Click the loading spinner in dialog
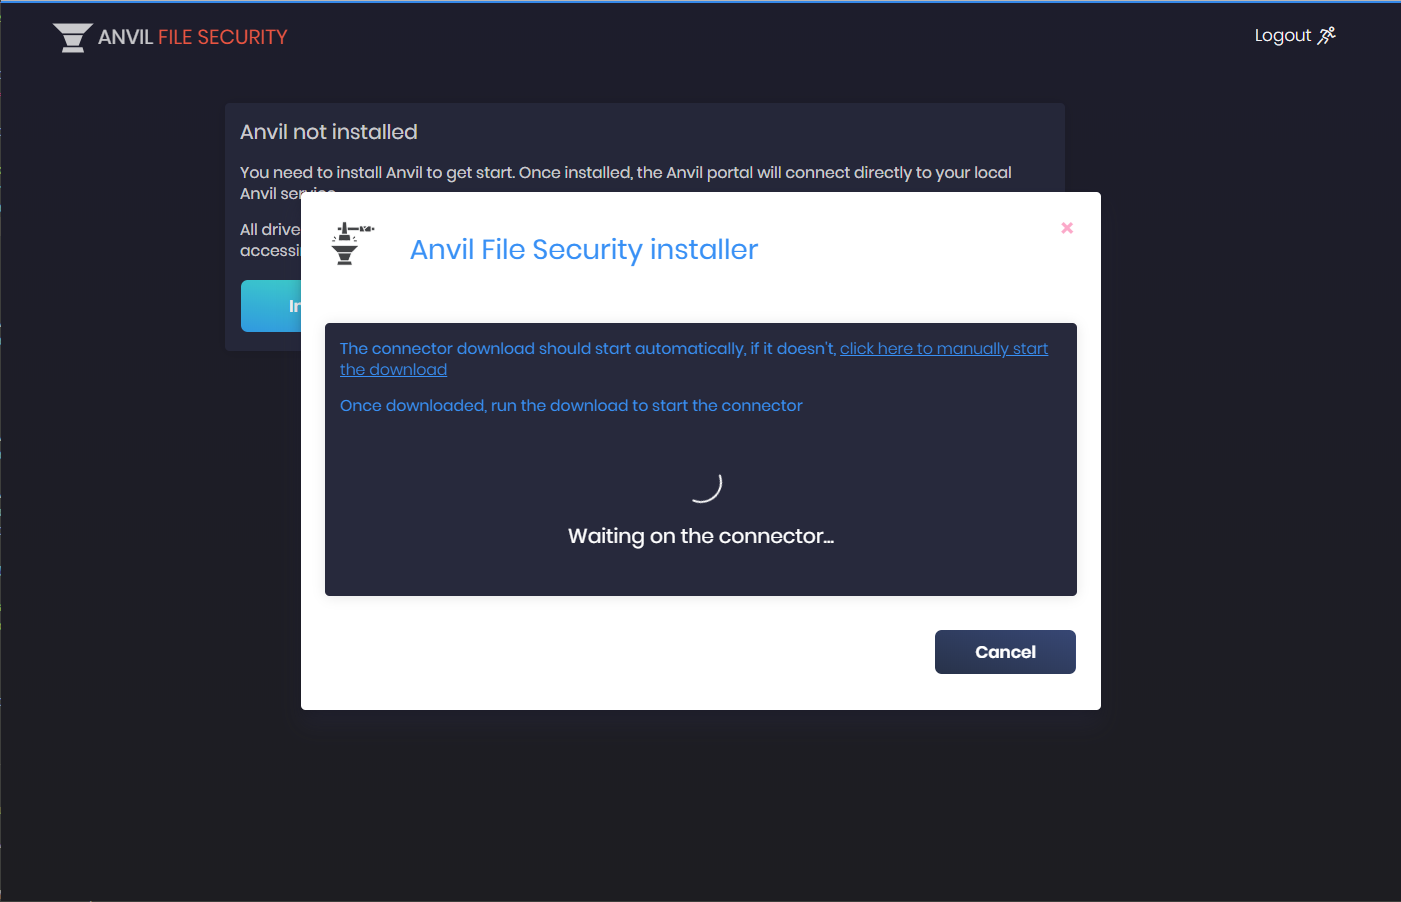The width and height of the screenshot is (1401, 902). (x=705, y=486)
